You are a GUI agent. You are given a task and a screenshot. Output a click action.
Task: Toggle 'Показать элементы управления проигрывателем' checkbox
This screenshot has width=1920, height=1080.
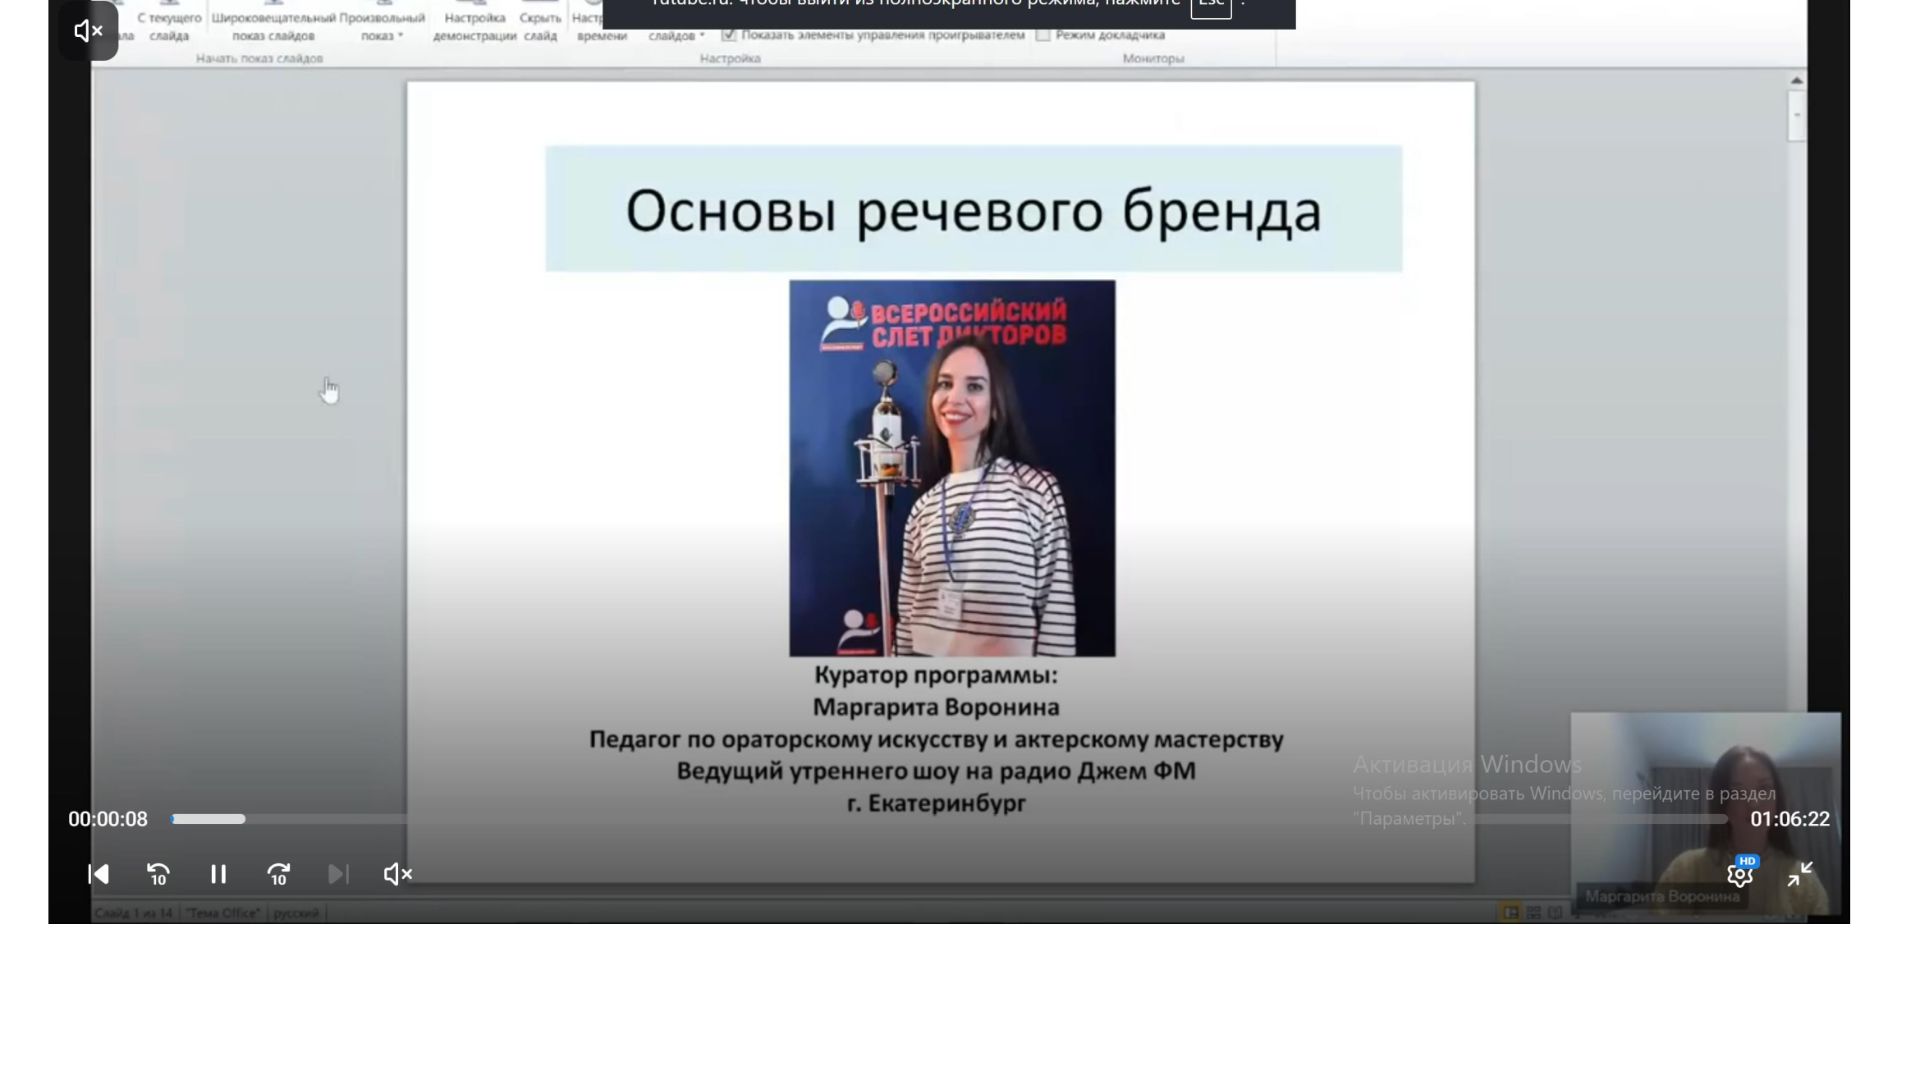pyautogui.click(x=729, y=35)
